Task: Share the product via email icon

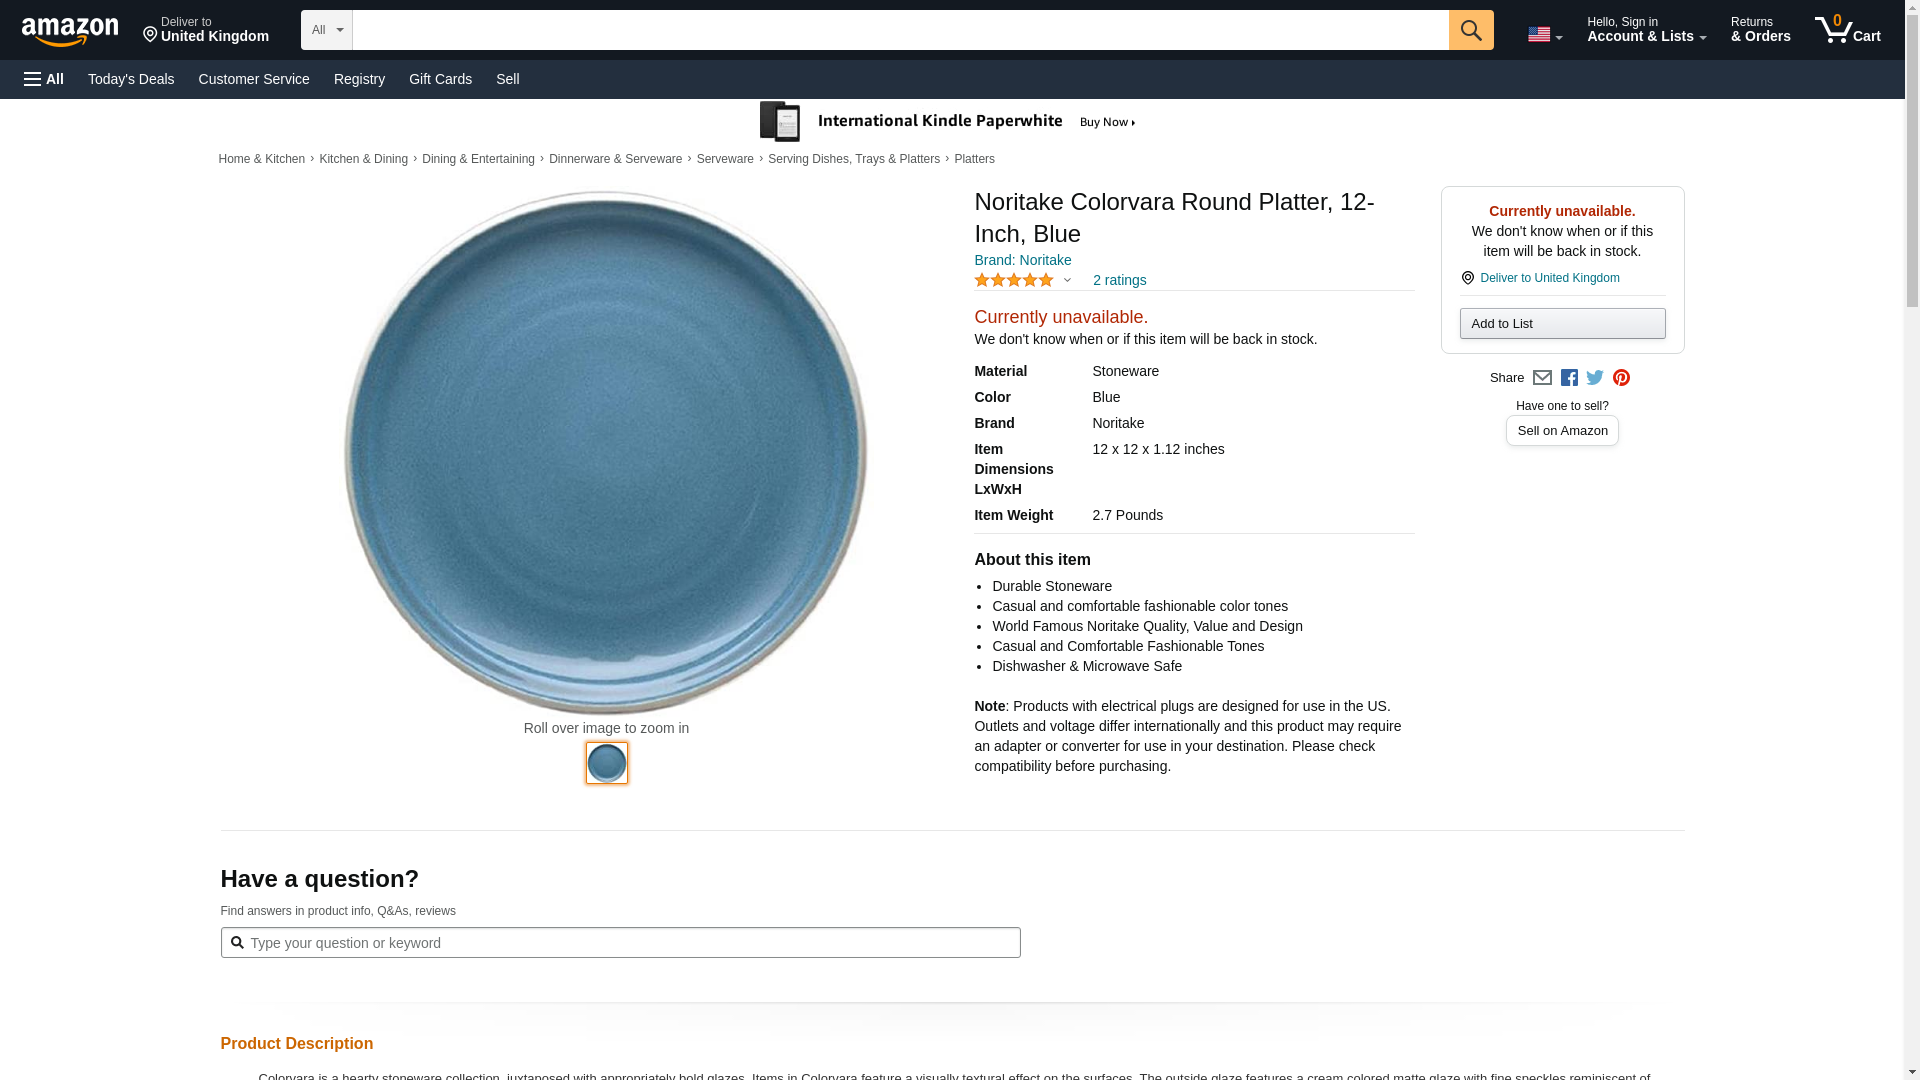Action: [1542, 378]
